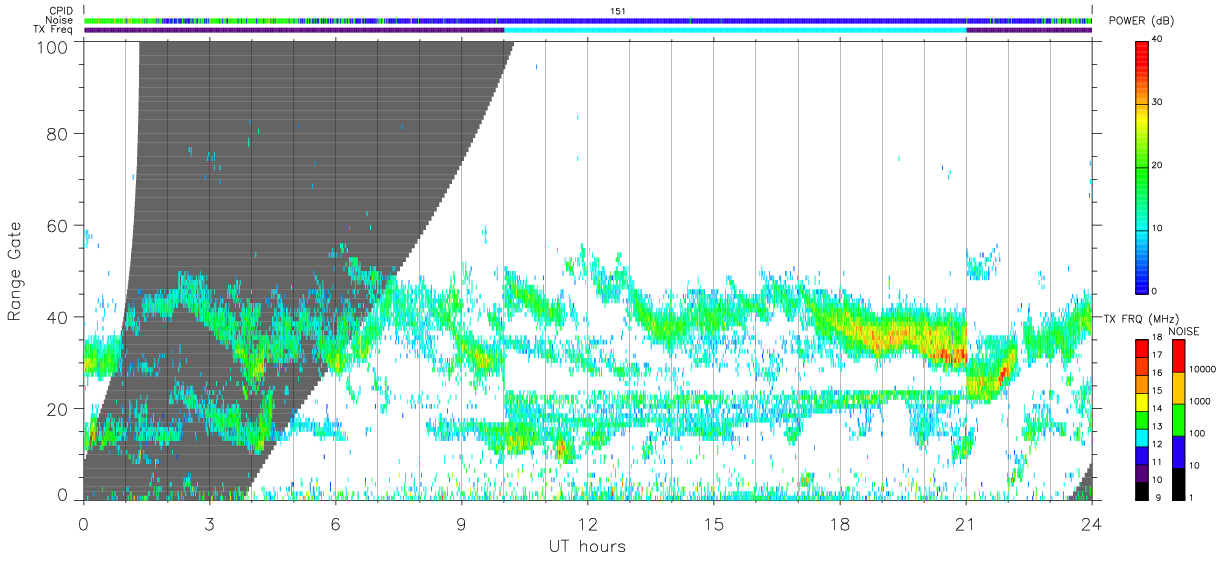Image resolution: width=1228 pixels, height=567 pixels.
Task: Click the 20 tick on Range Gate axis
Action: pos(57,409)
